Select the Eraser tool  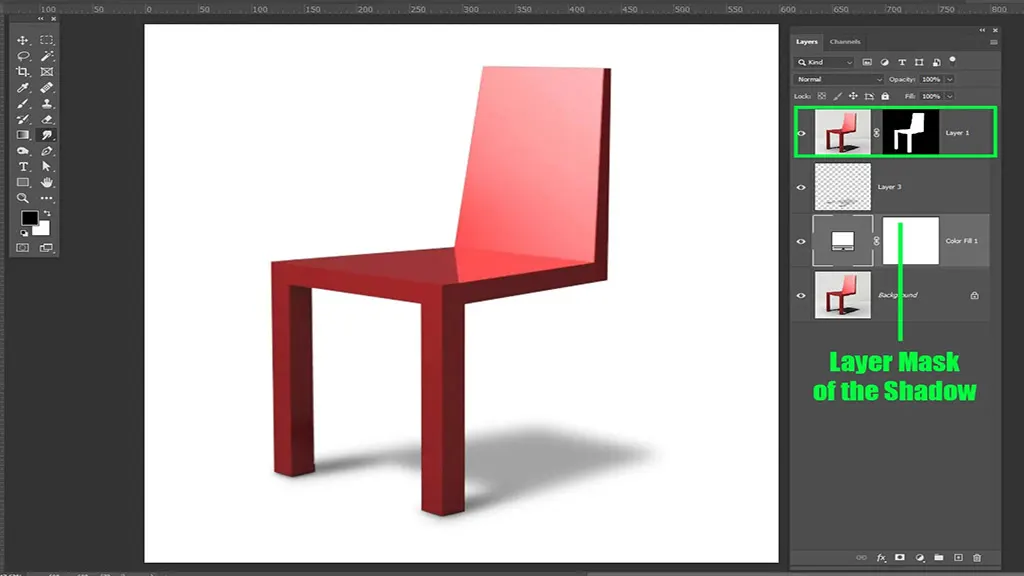pyautogui.click(x=46, y=120)
